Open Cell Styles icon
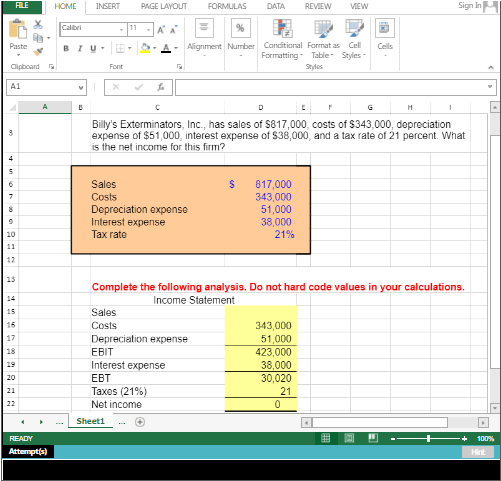The image size is (501, 481). [x=354, y=28]
